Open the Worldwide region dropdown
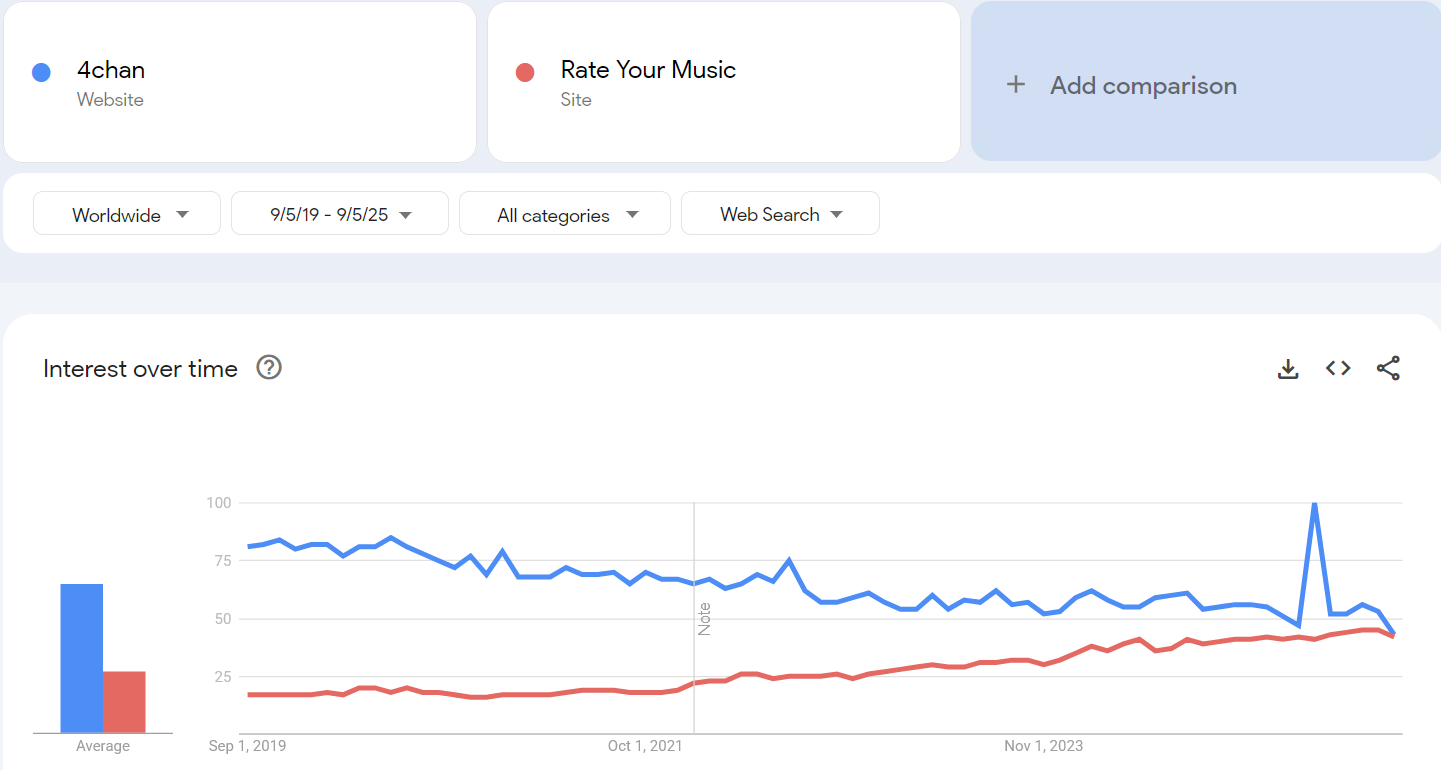This screenshot has width=1441, height=770. 127,214
